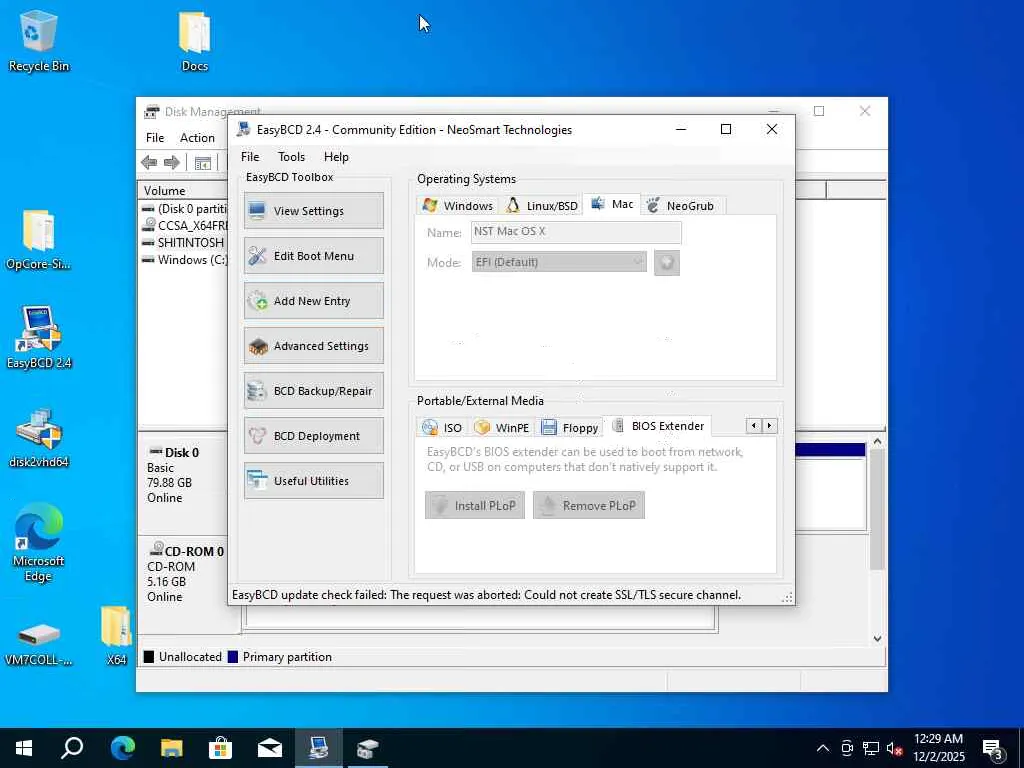Image resolution: width=1024 pixels, height=768 pixels.
Task: Switch to the Windows OS tab
Action: click(458, 205)
